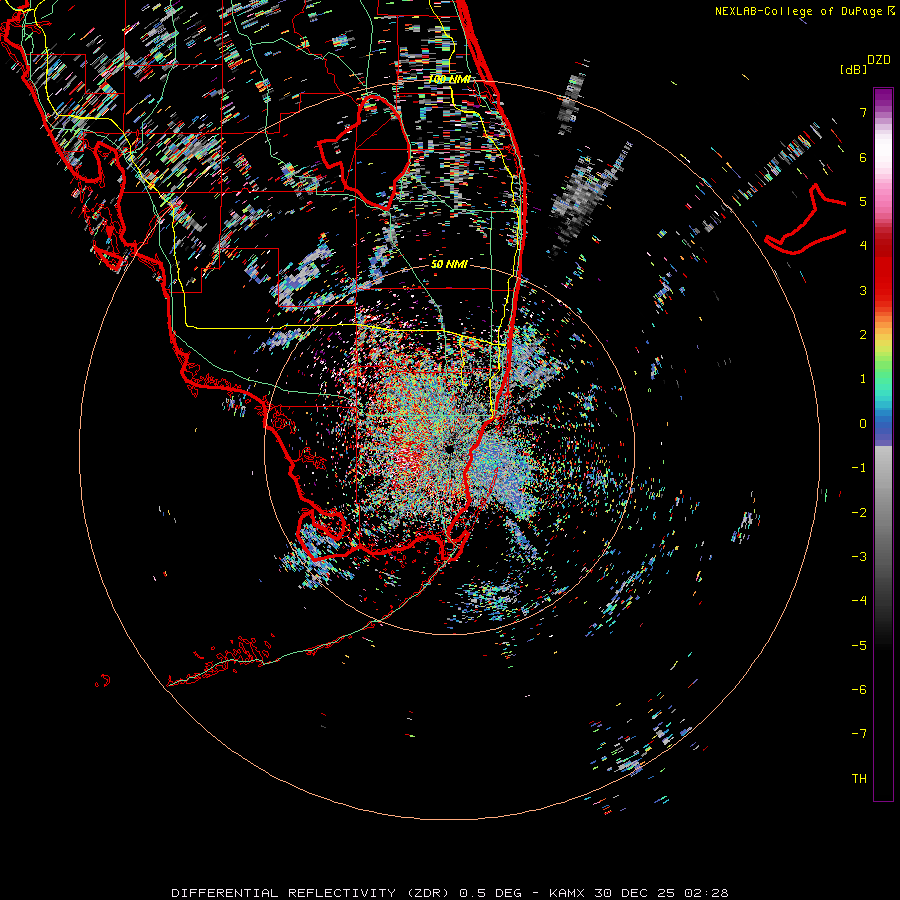
Task: Click the 7 dB tick label on colorbar
Action: pos(863,112)
